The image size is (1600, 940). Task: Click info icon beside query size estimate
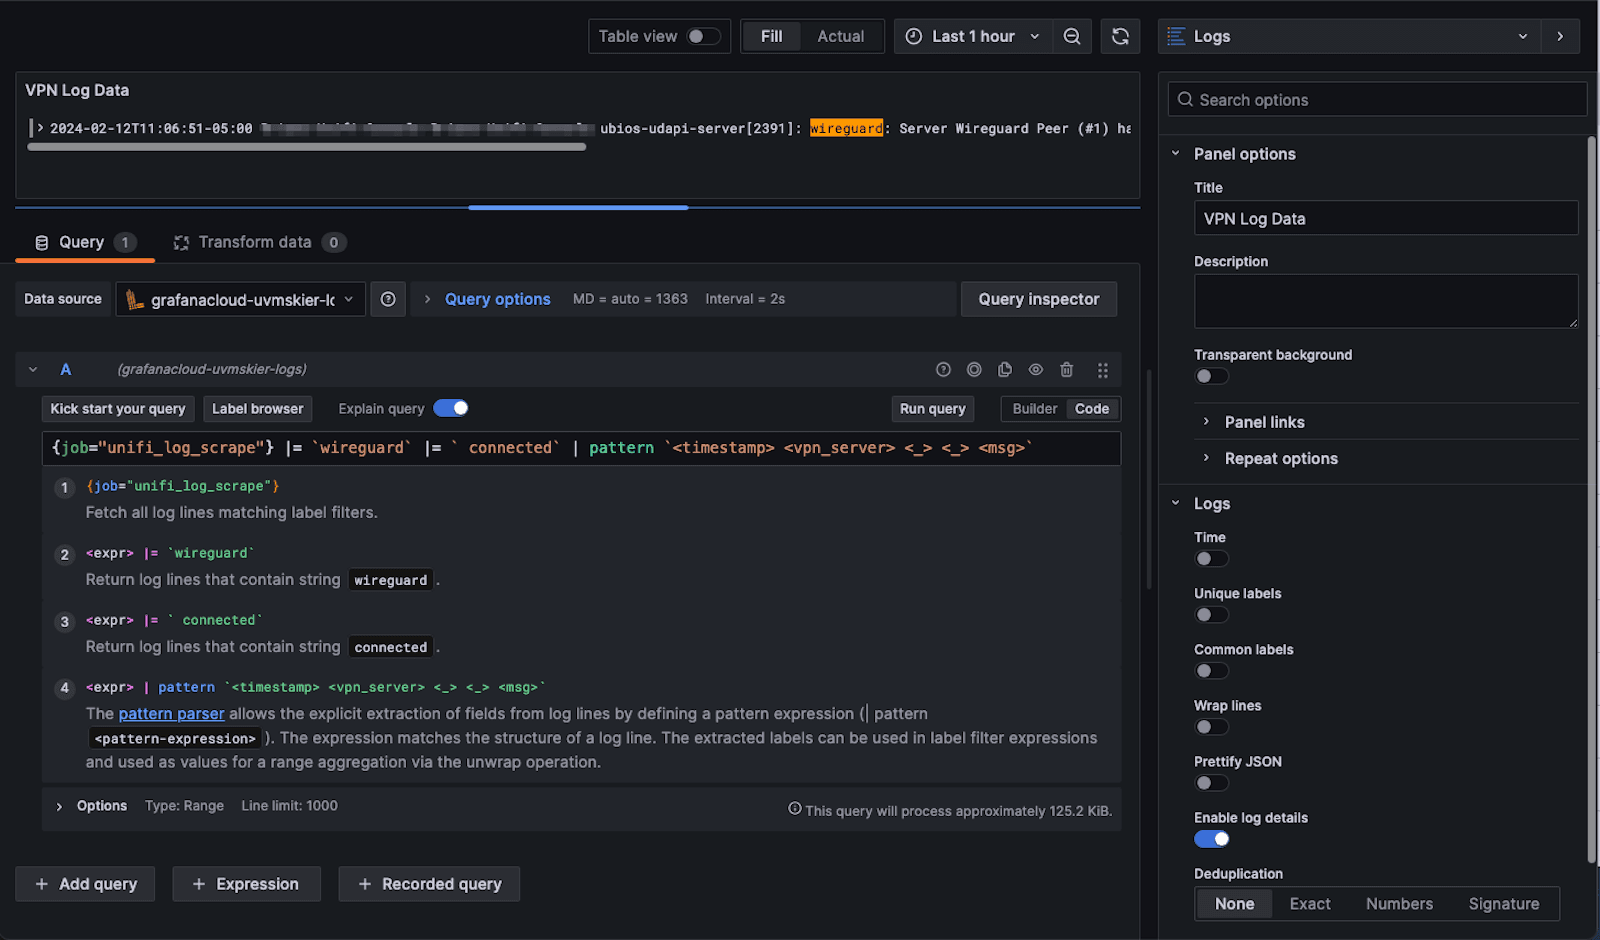pos(795,809)
